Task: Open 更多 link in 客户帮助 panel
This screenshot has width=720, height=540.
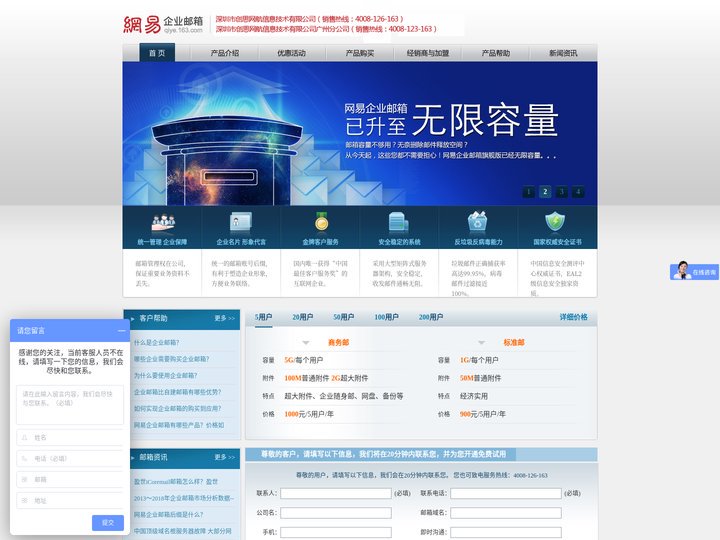Action: click(x=225, y=318)
